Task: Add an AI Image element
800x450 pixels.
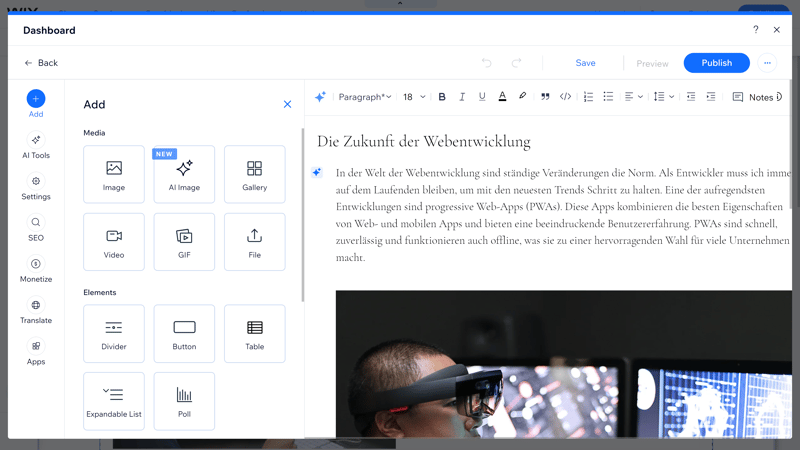Action: [184, 174]
